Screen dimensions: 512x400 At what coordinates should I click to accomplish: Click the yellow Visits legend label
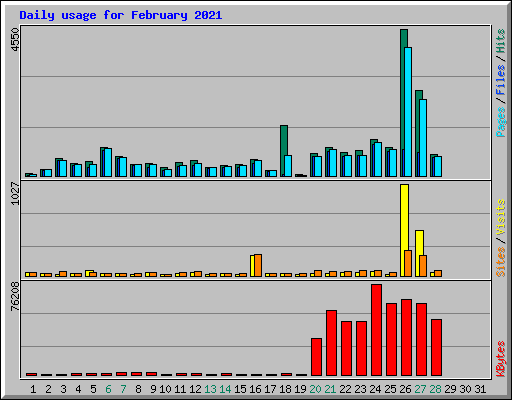tap(500, 217)
